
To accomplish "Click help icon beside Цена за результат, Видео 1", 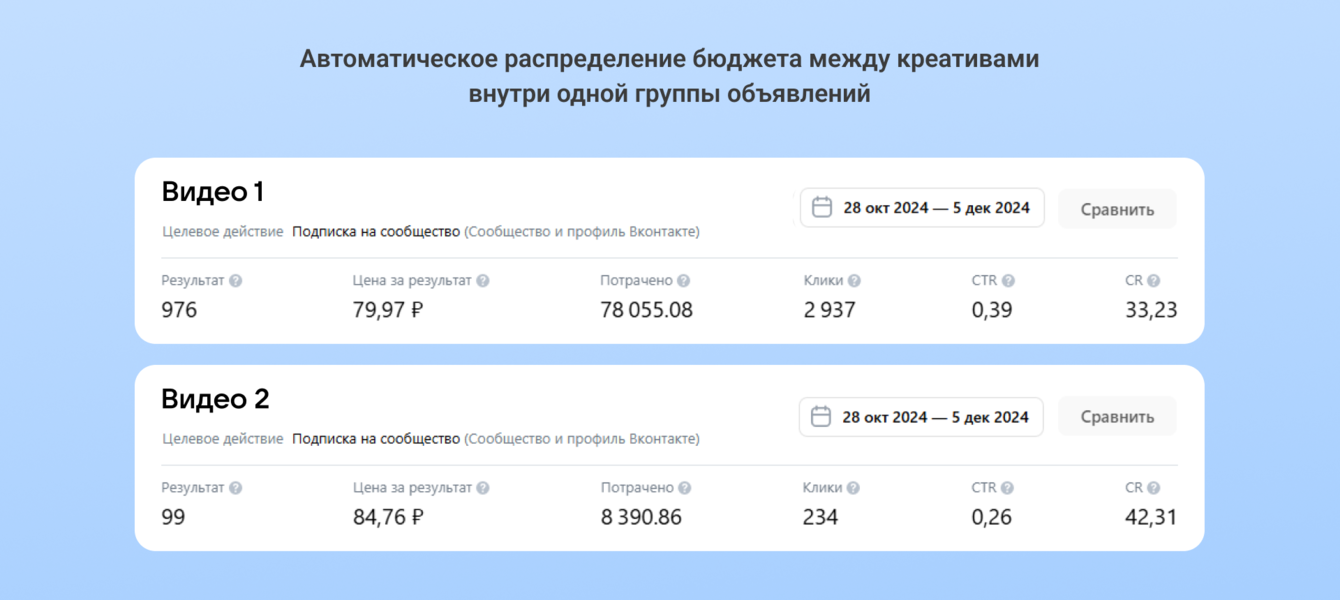I will 483,281.
